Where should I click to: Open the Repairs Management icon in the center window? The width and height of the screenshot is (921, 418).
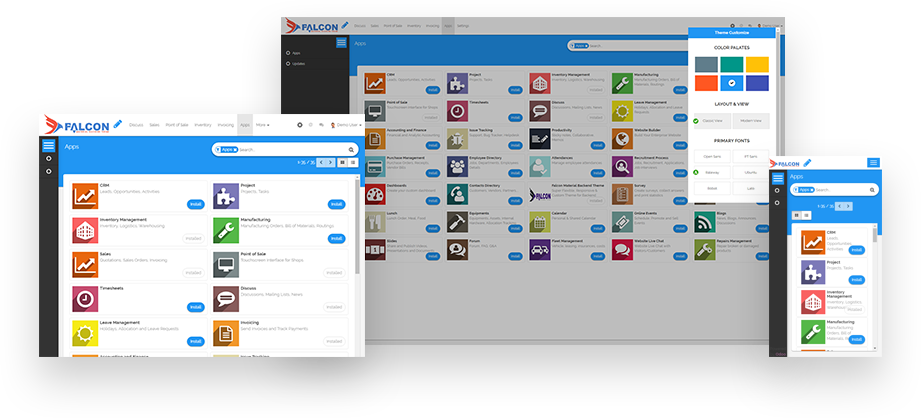point(704,249)
